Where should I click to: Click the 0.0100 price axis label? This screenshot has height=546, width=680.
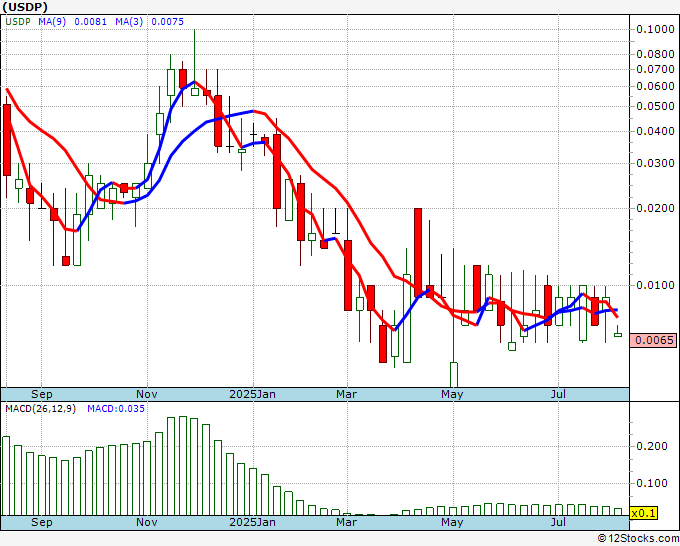pyautogui.click(x=655, y=285)
